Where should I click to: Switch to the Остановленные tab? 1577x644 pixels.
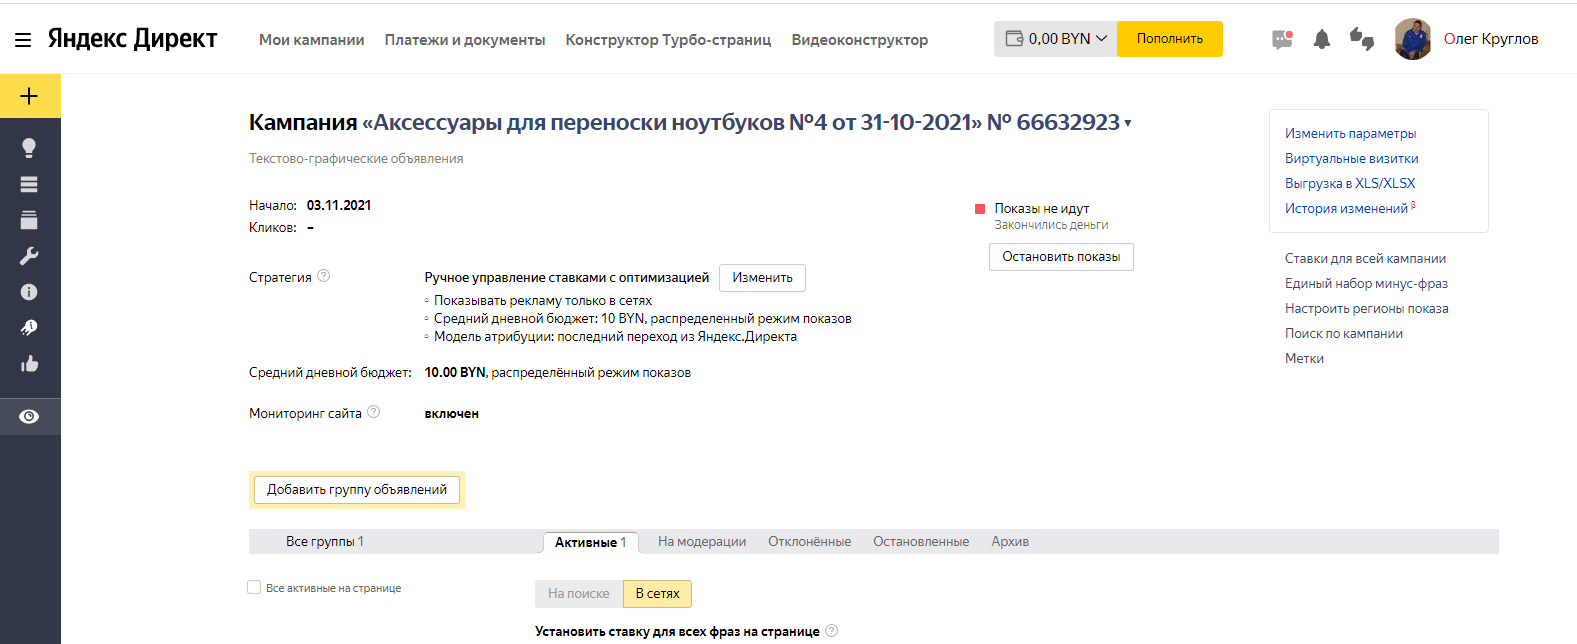pos(921,541)
